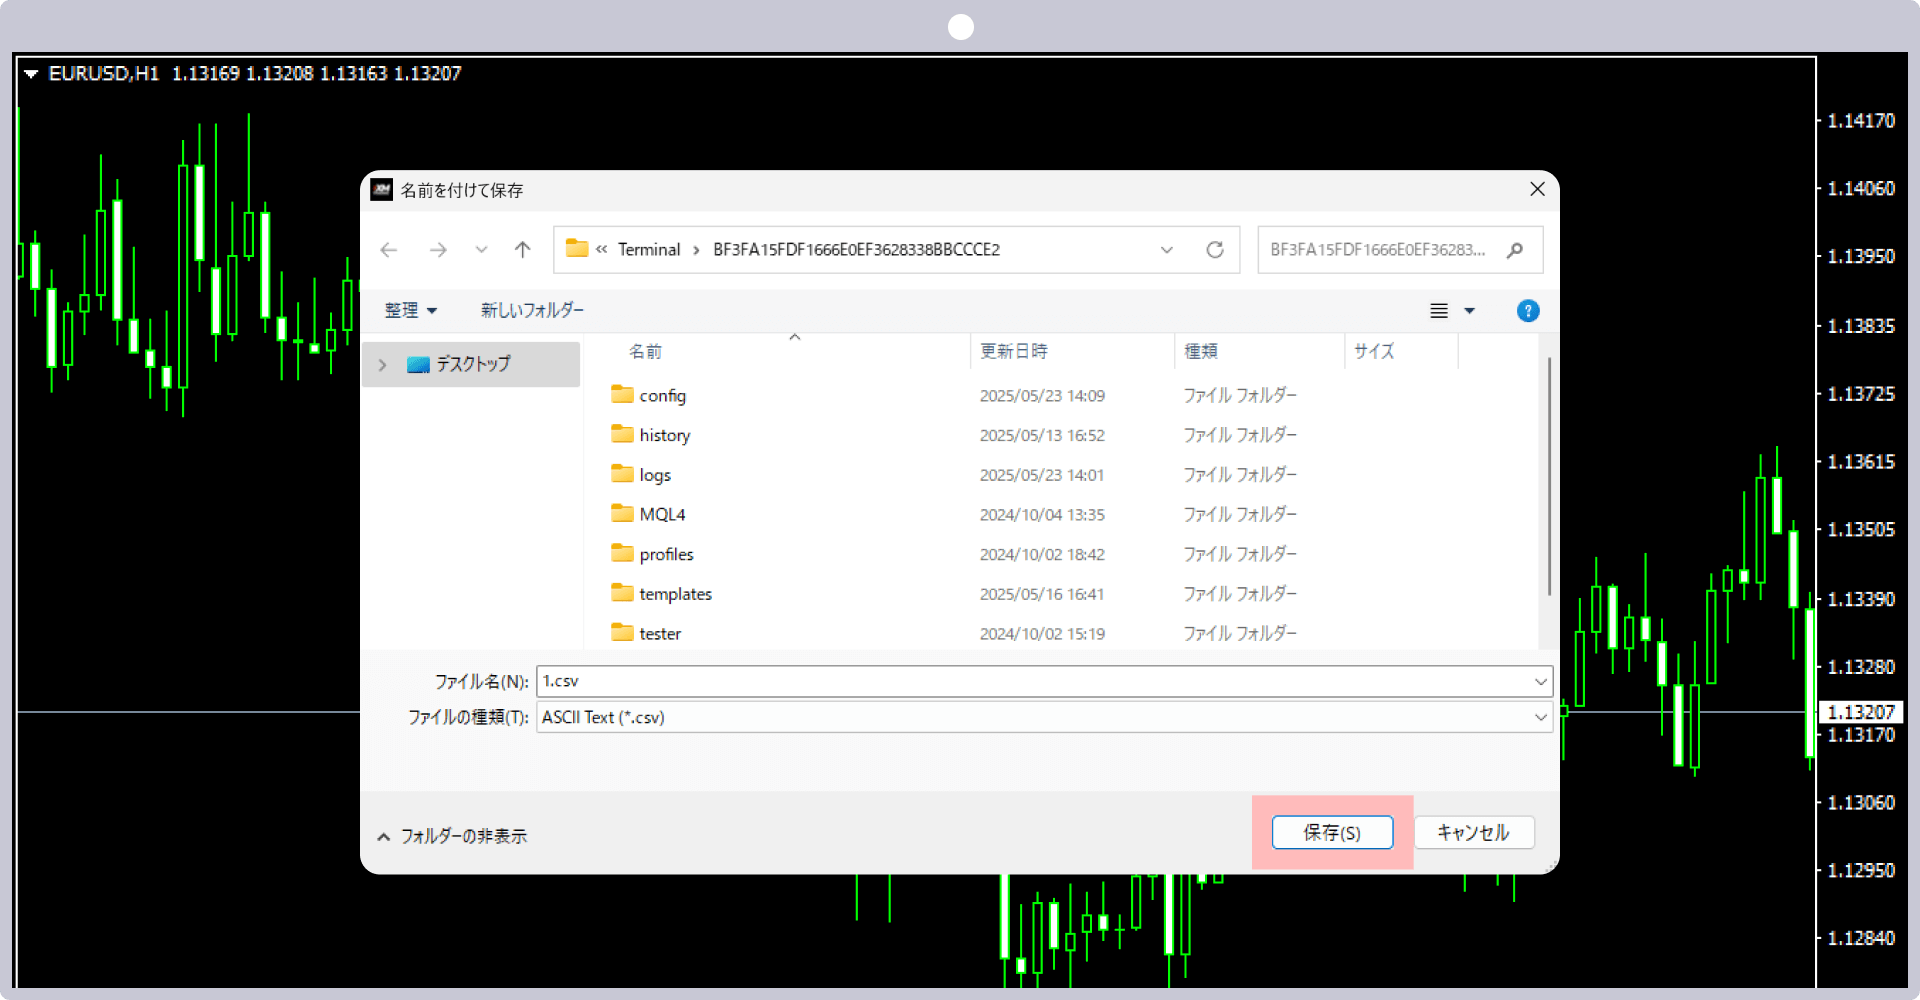Open the 整理 menu
Image resolution: width=1920 pixels, height=1000 pixels.
[x=411, y=311]
